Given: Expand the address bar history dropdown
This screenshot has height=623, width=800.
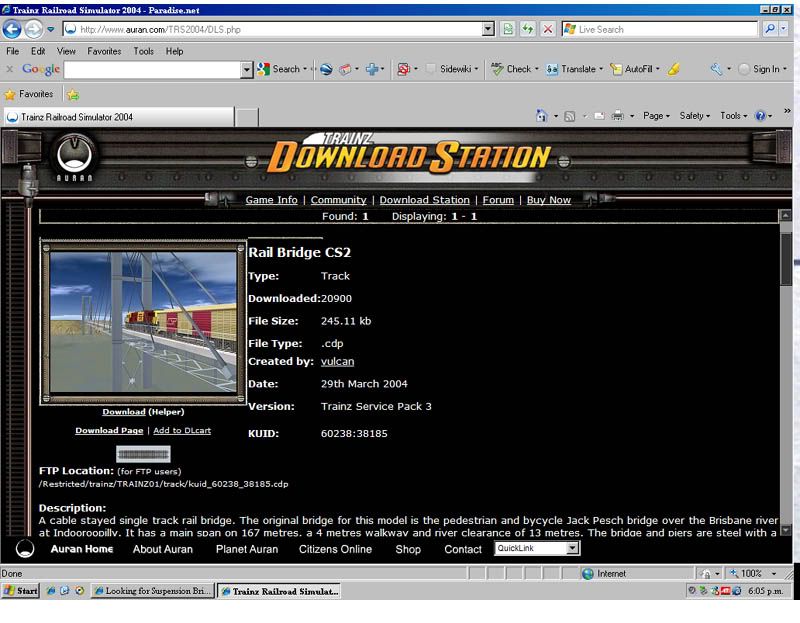Looking at the screenshot, I should click(488, 29).
